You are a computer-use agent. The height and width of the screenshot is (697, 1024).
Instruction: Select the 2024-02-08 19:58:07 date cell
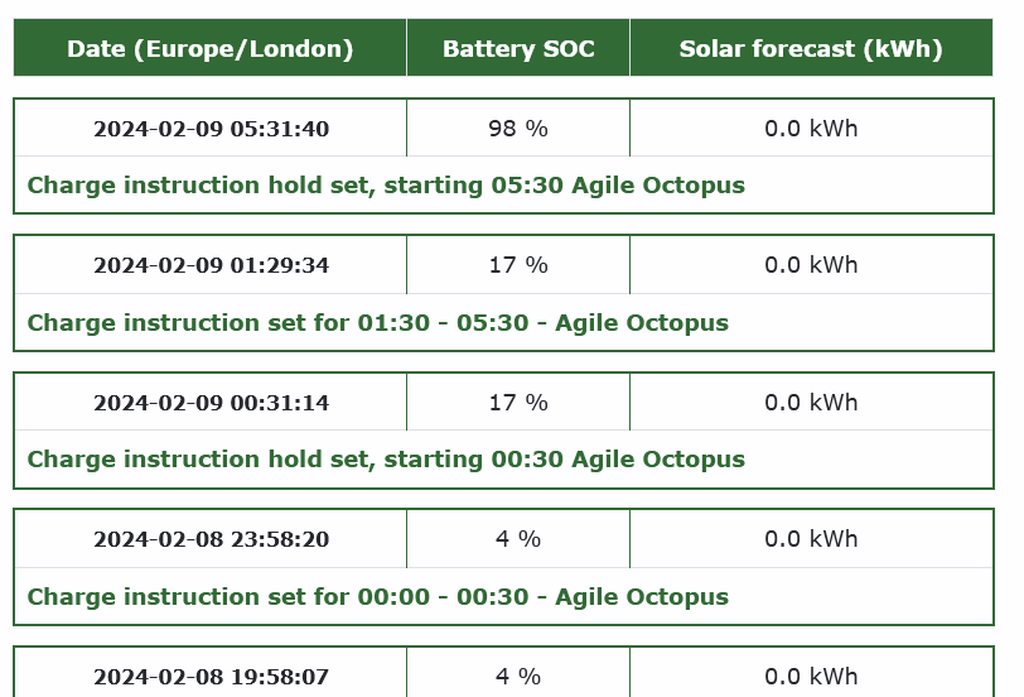click(x=211, y=677)
